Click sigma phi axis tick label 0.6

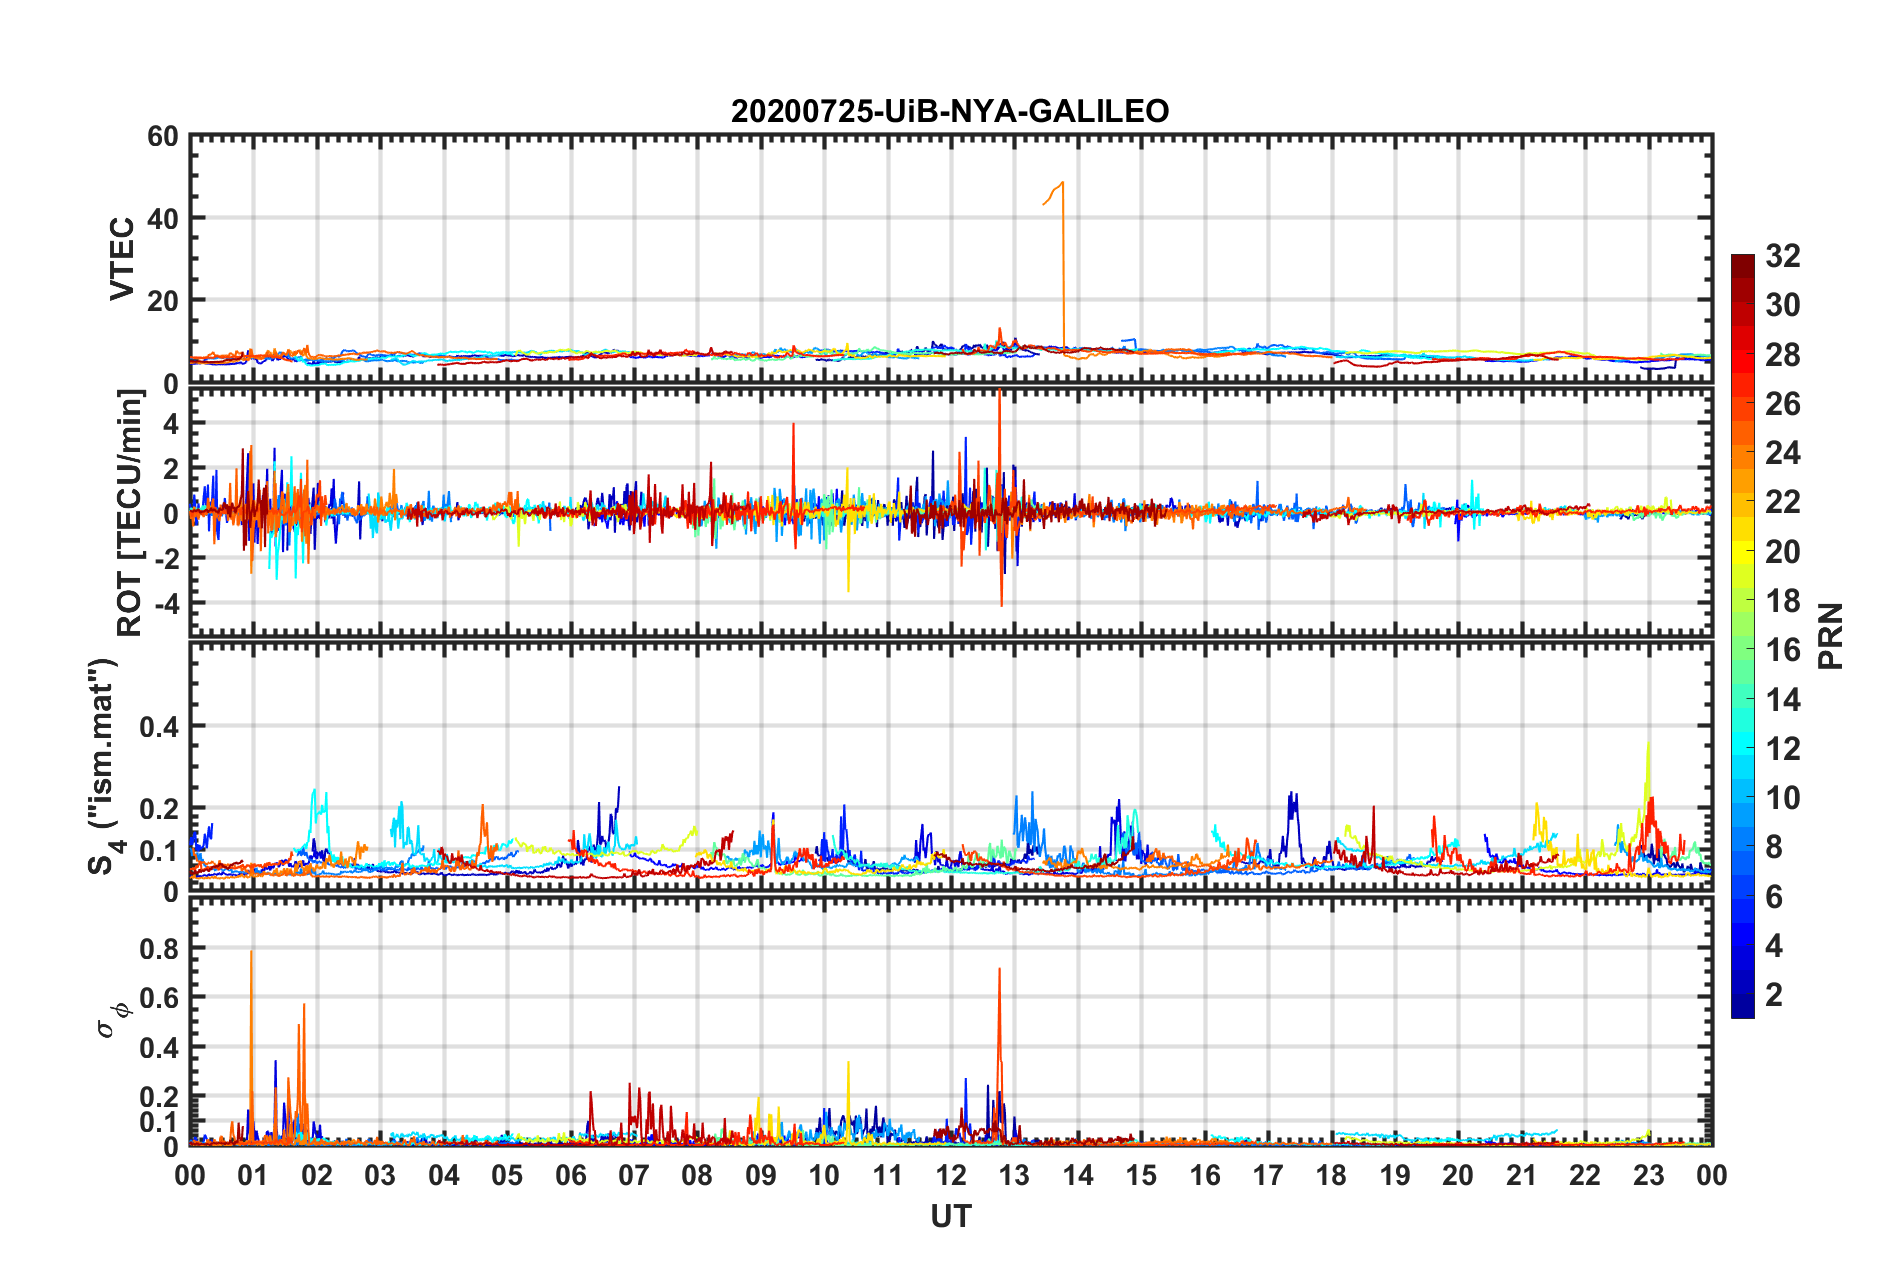point(158,997)
